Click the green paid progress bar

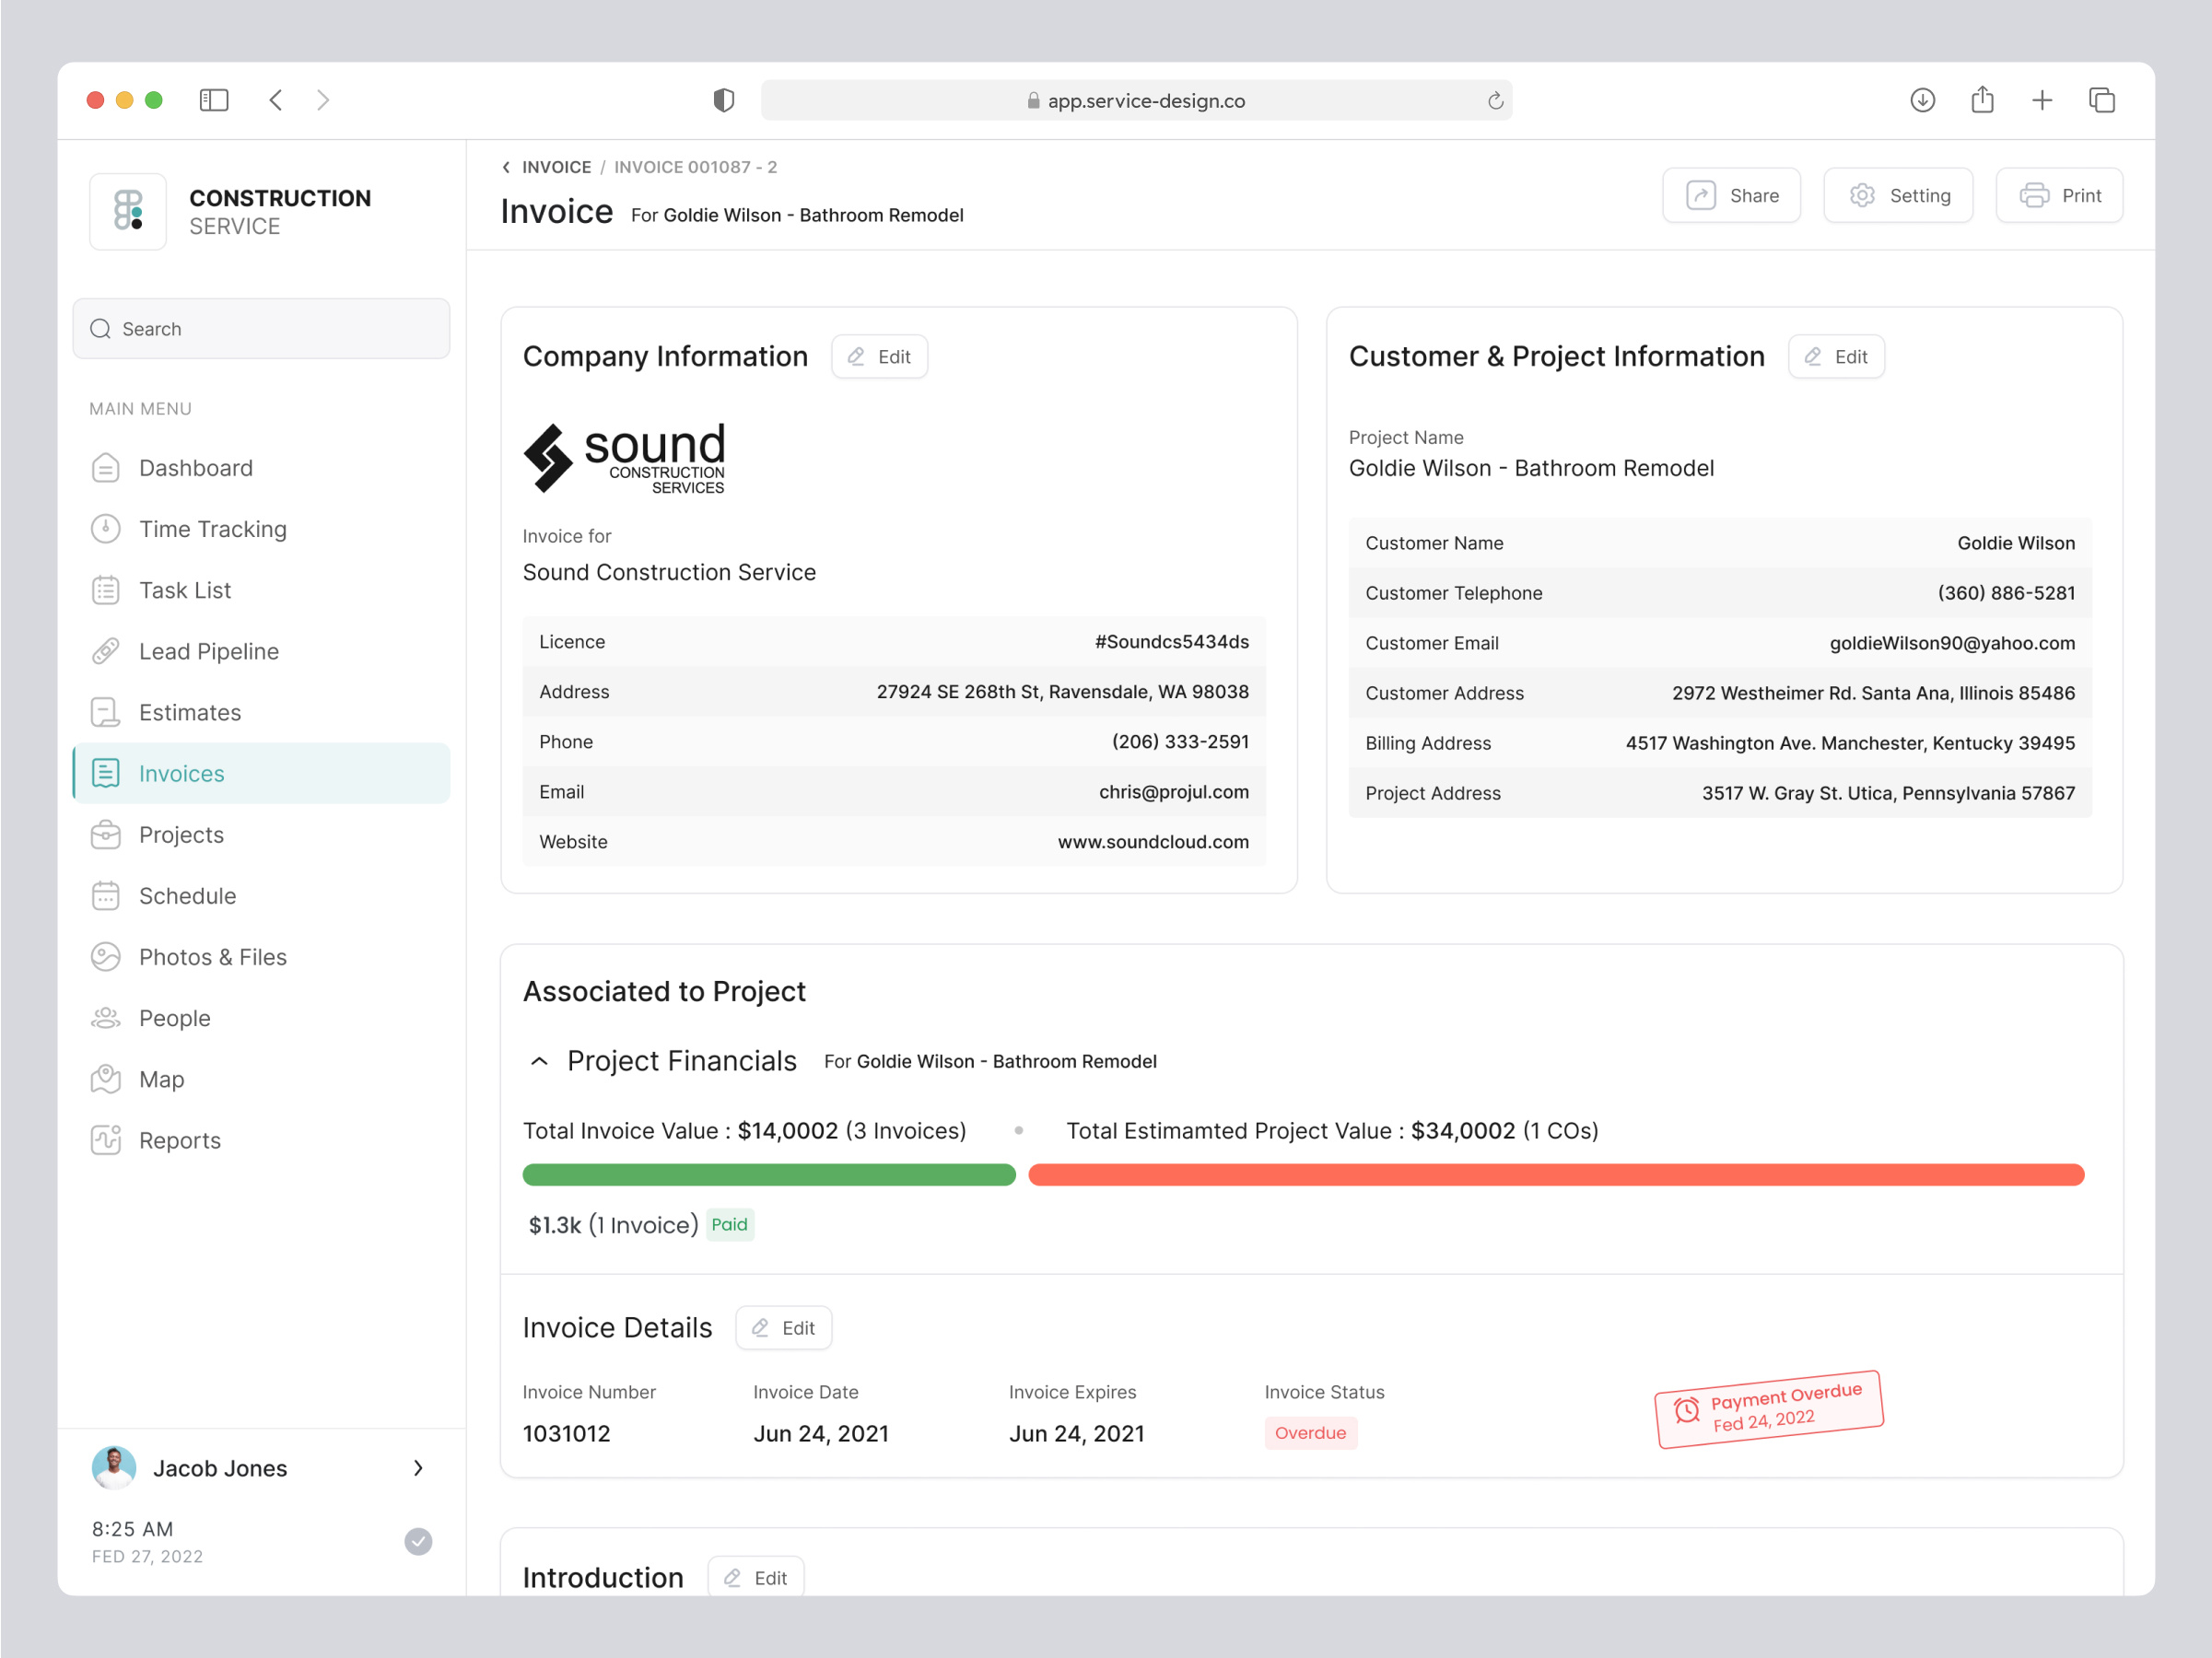pyautogui.click(x=768, y=1174)
